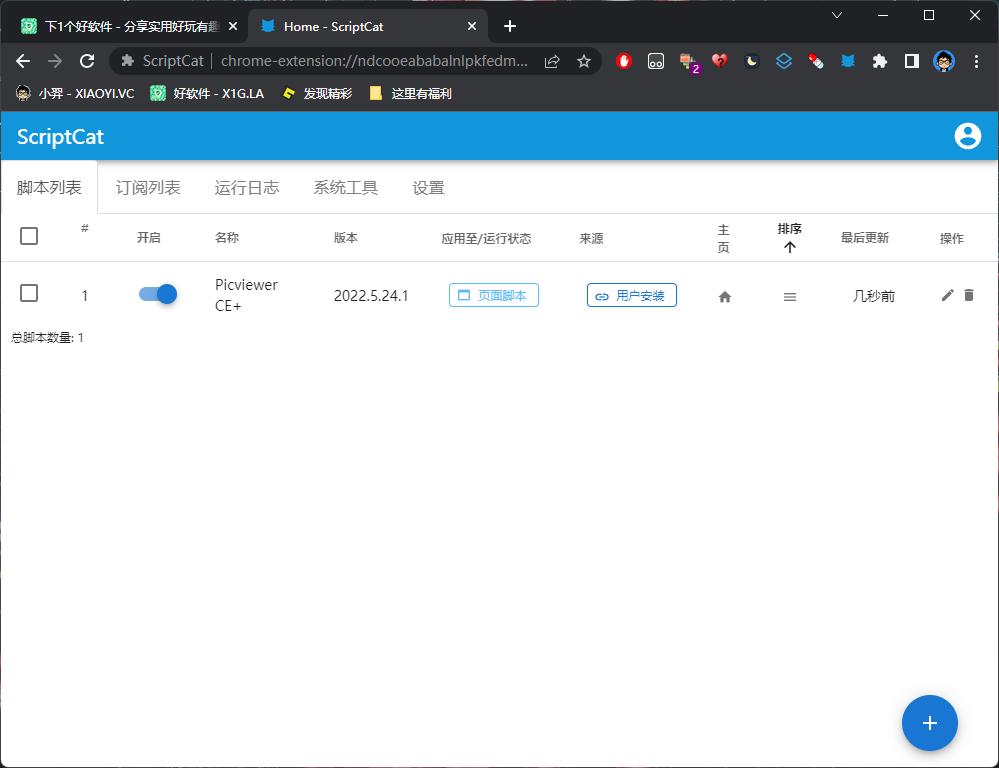Open the Extensions puzzle piece menu
Image resolution: width=999 pixels, height=768 pixels.
pos(880,61)
